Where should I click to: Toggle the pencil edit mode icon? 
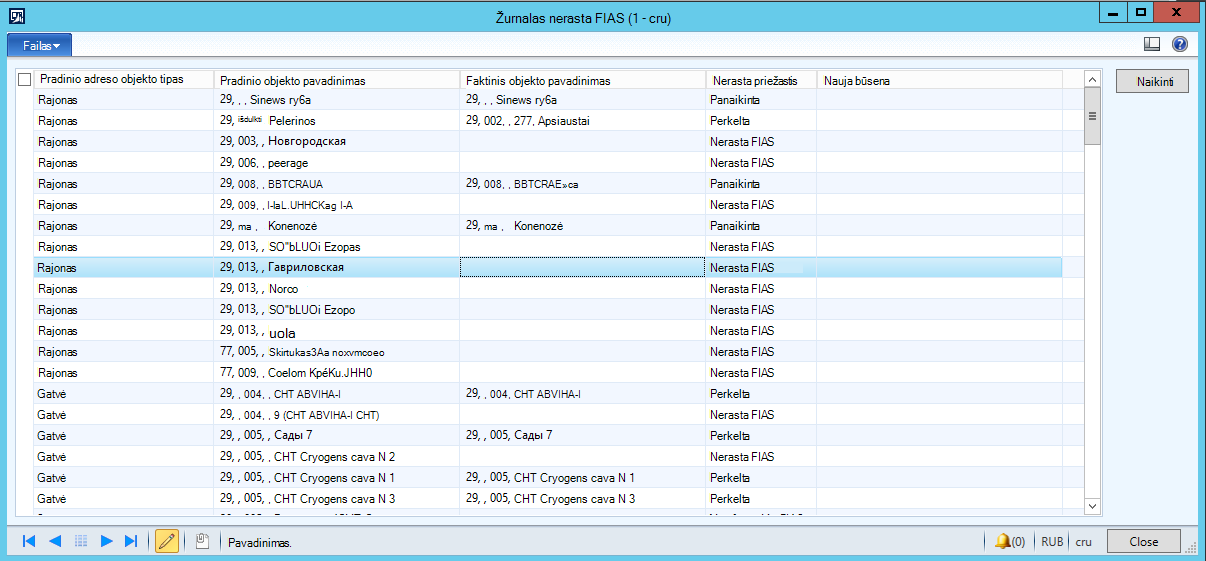167,541
